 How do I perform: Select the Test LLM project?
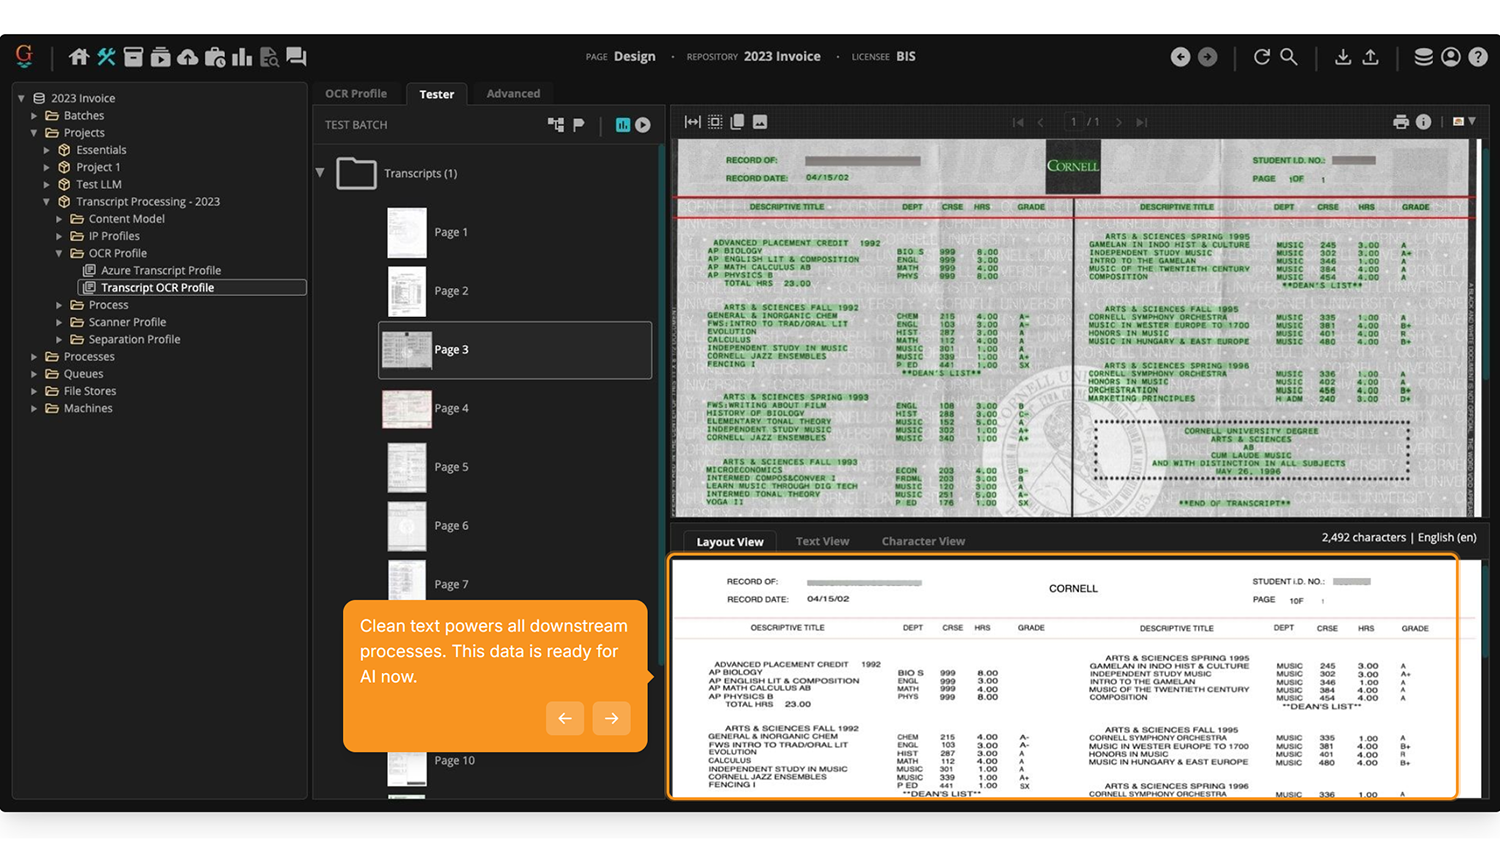point(99,185)
